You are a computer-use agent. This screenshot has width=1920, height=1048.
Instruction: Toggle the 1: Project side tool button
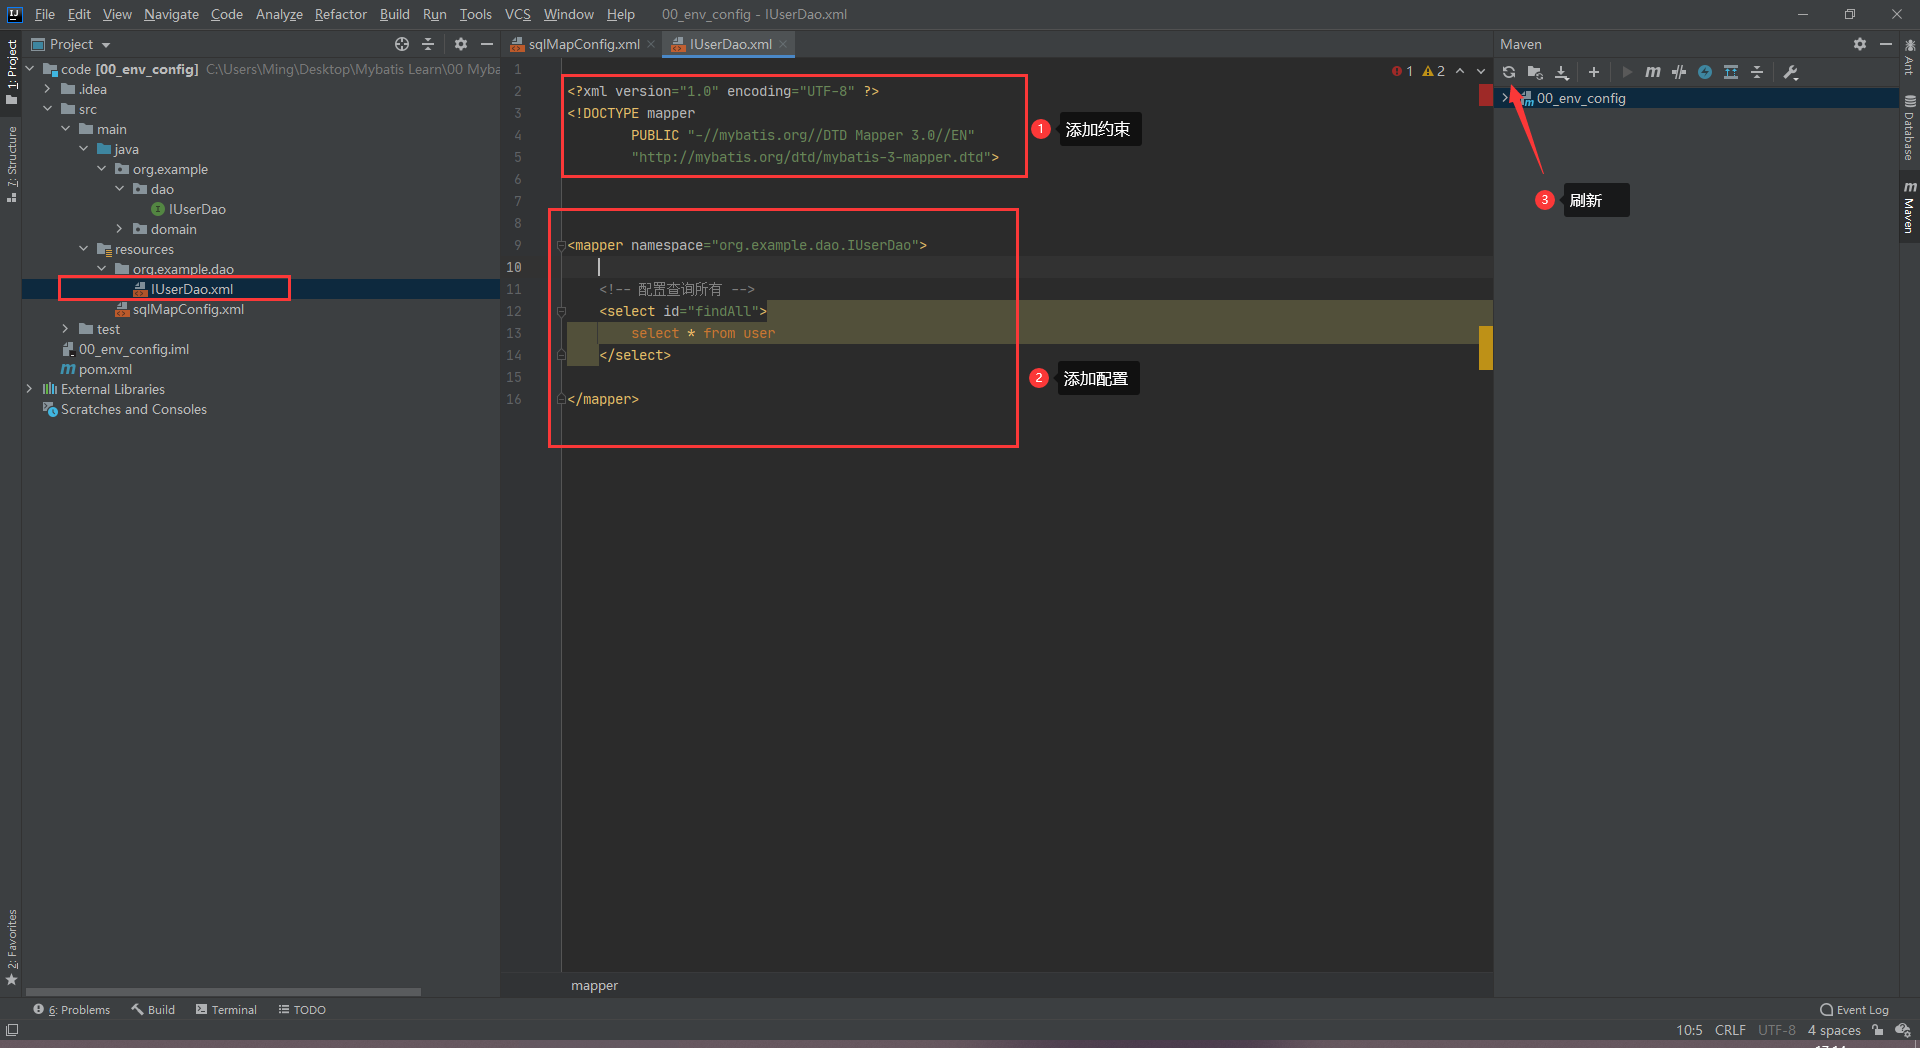tap(11, 72)
